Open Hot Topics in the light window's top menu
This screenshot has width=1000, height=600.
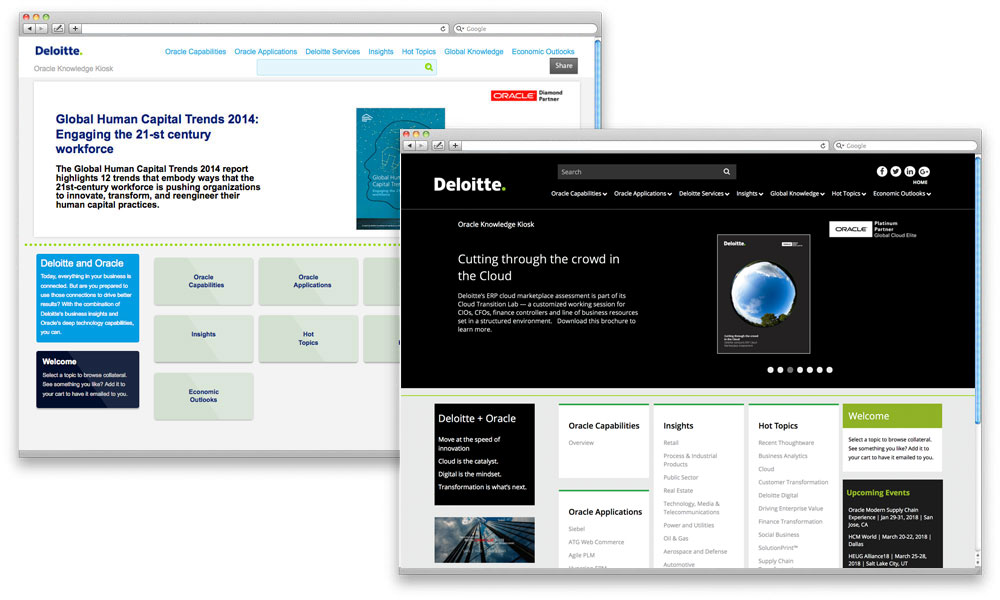pyautogui.click(x=419, y=52)
